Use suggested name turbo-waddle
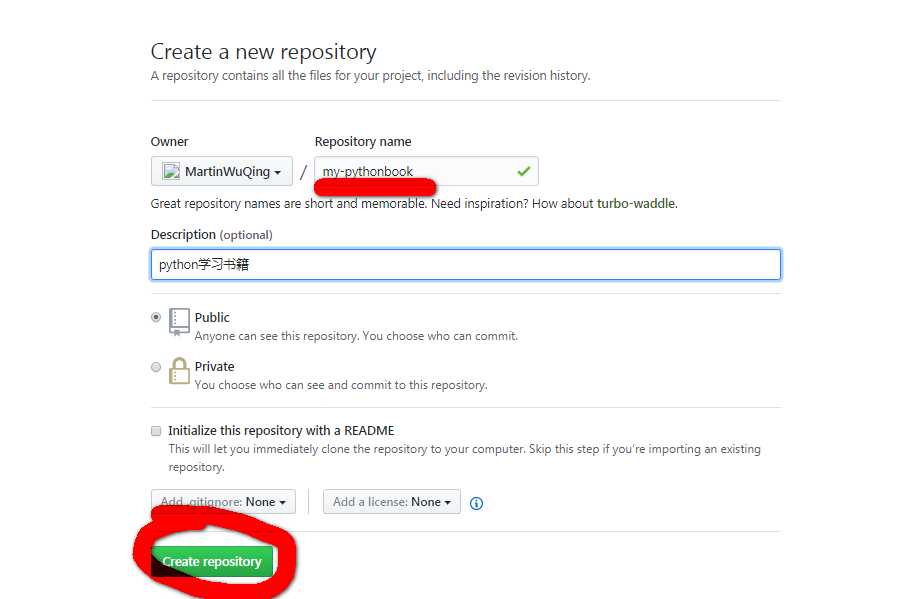The image size is (907, 599). 636,204
